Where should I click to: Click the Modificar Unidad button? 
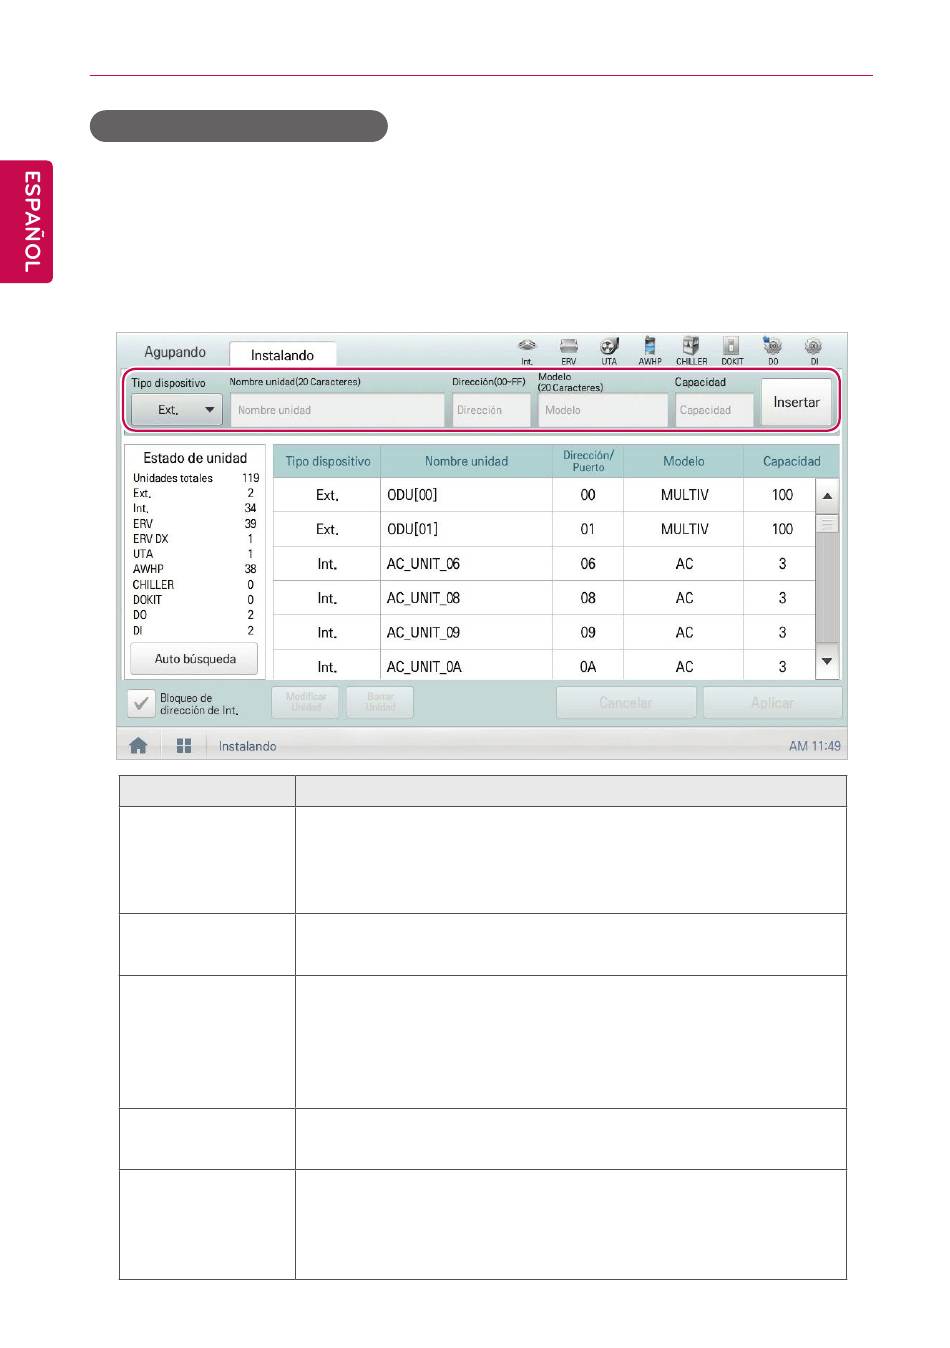tap(306, 702)
